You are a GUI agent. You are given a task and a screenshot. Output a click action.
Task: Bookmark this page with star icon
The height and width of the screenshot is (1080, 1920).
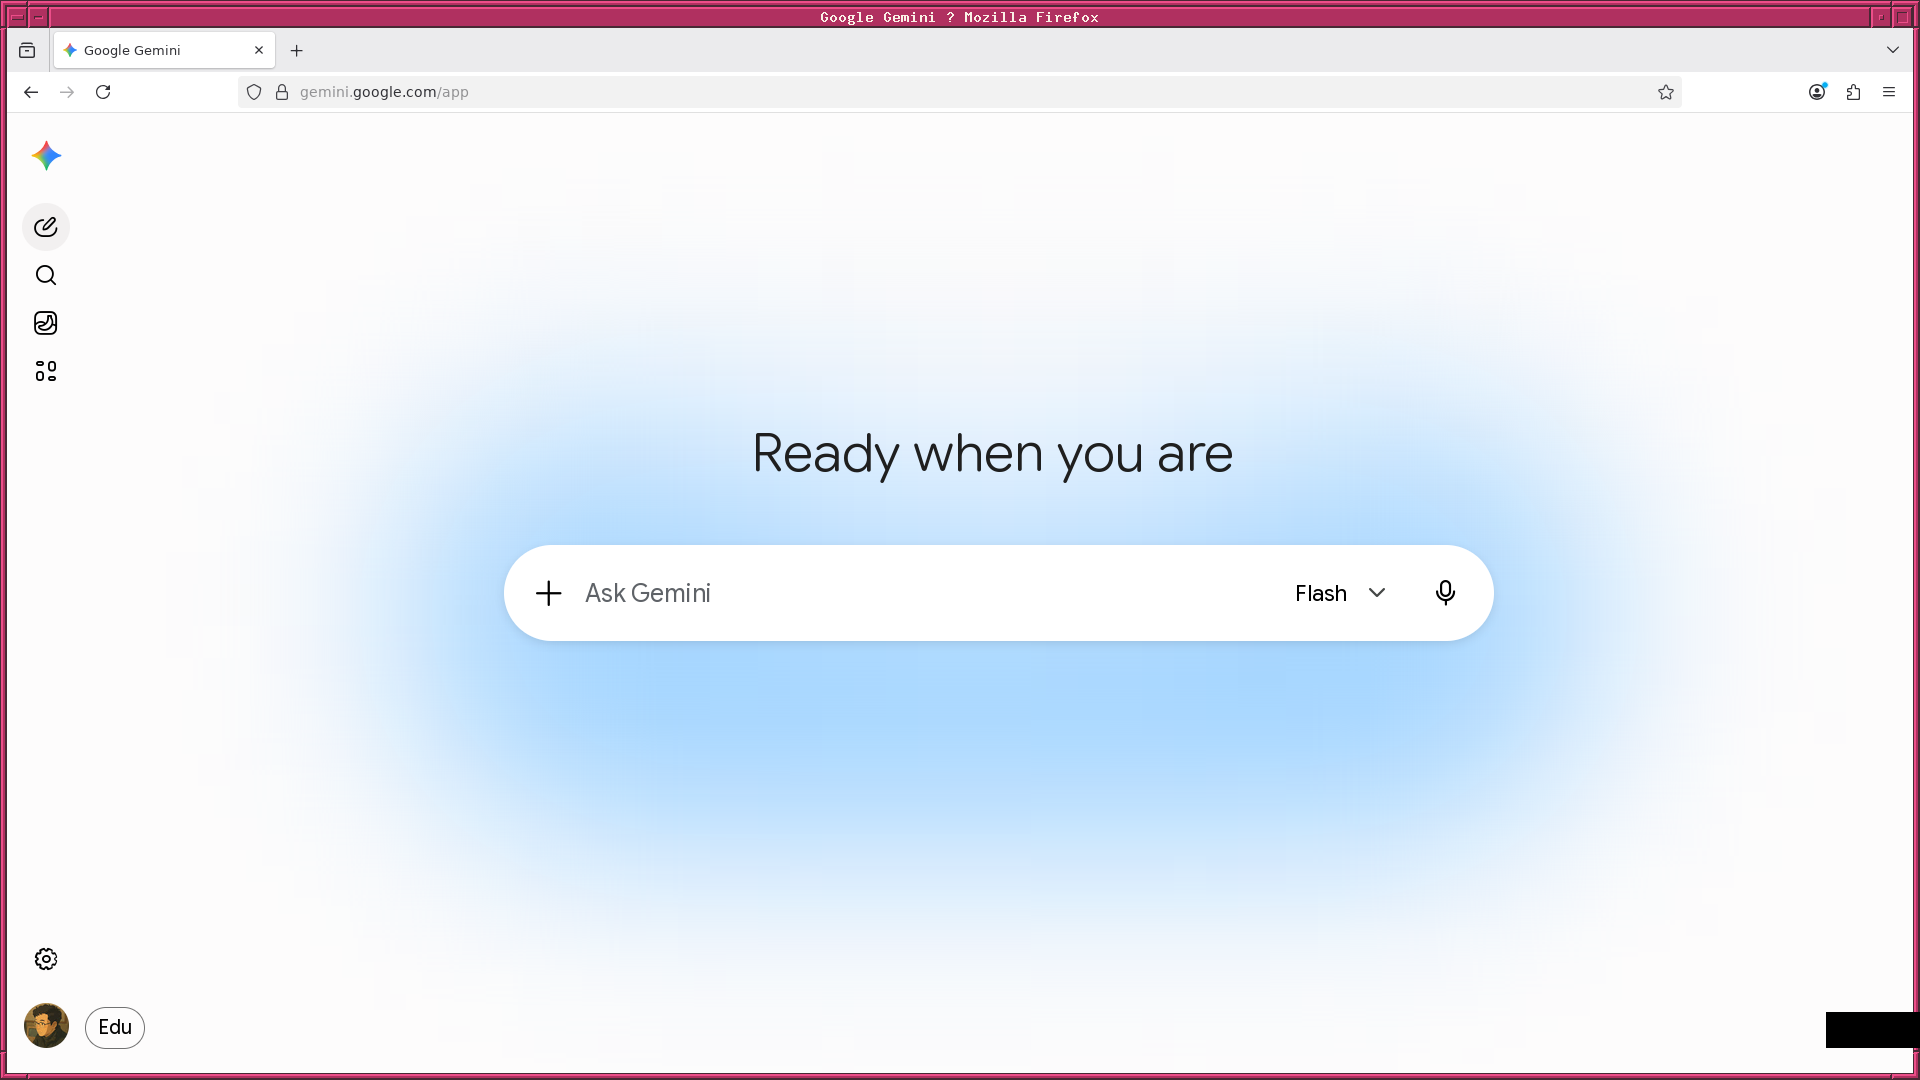coord(1666,92)
